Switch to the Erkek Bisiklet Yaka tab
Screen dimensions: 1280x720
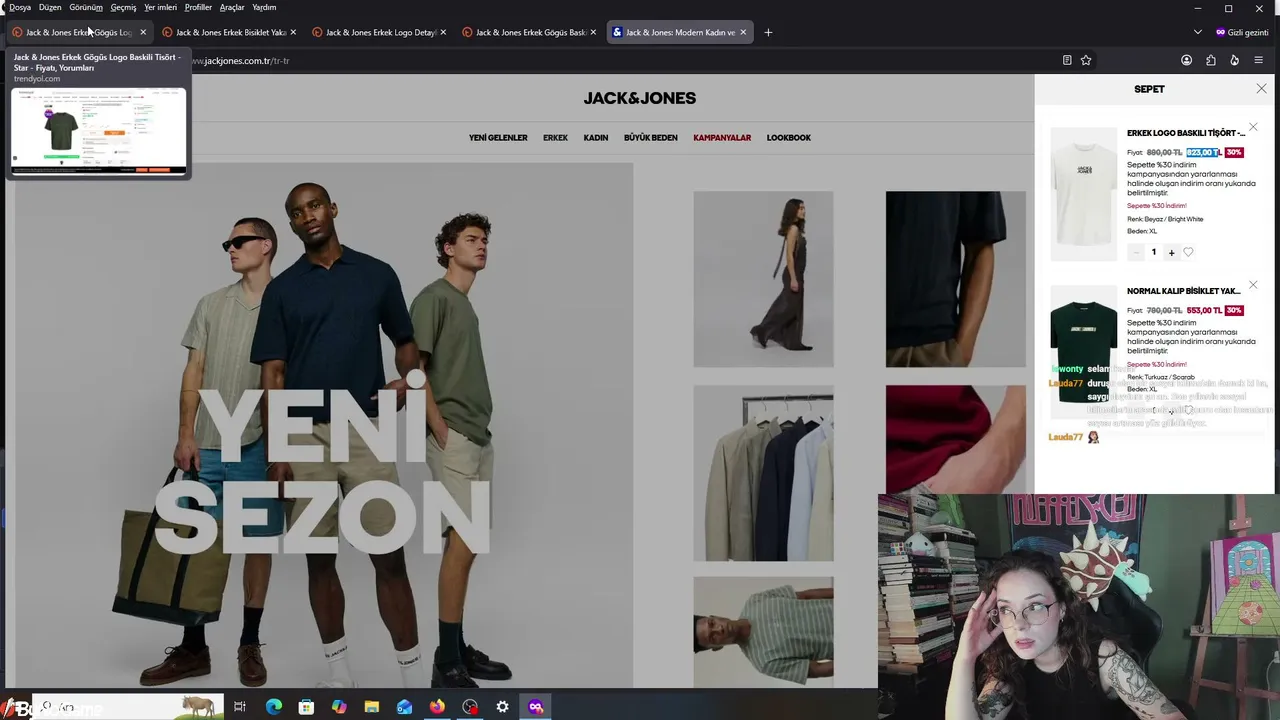pos(229,32)
